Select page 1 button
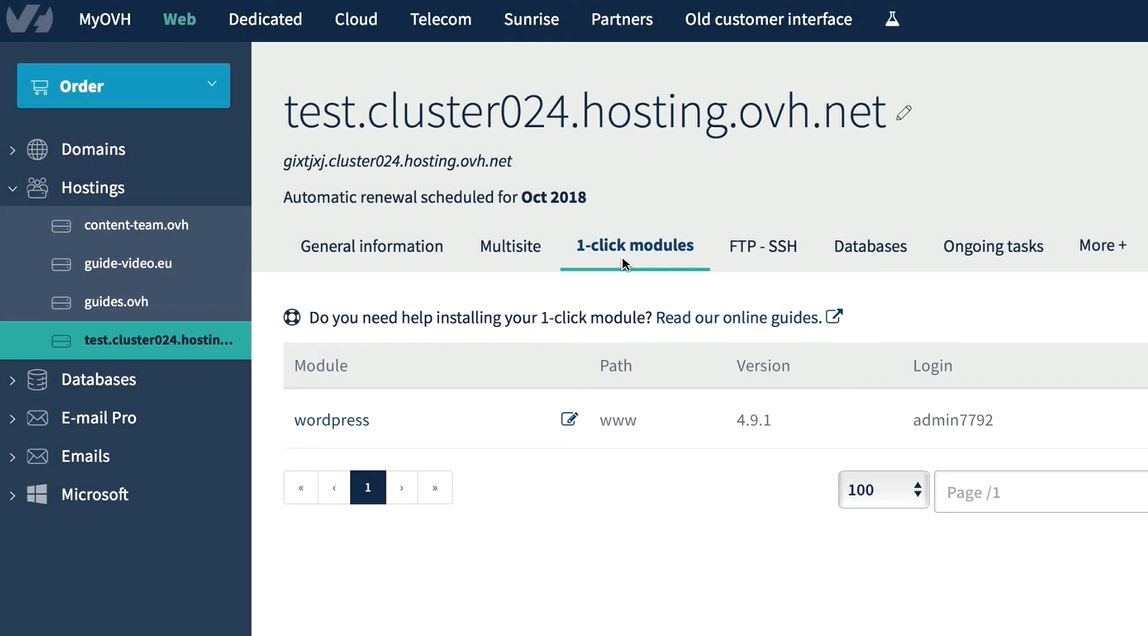Image resolution: width=1148 pixels, height=636 pixels. pyautogui.click(x=368, y=487)
